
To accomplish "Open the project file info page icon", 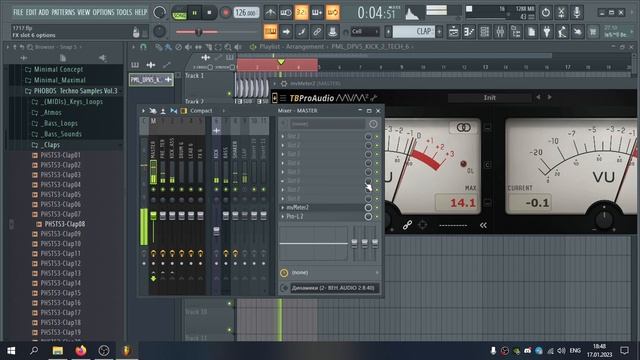I will (x=531, y=31).
